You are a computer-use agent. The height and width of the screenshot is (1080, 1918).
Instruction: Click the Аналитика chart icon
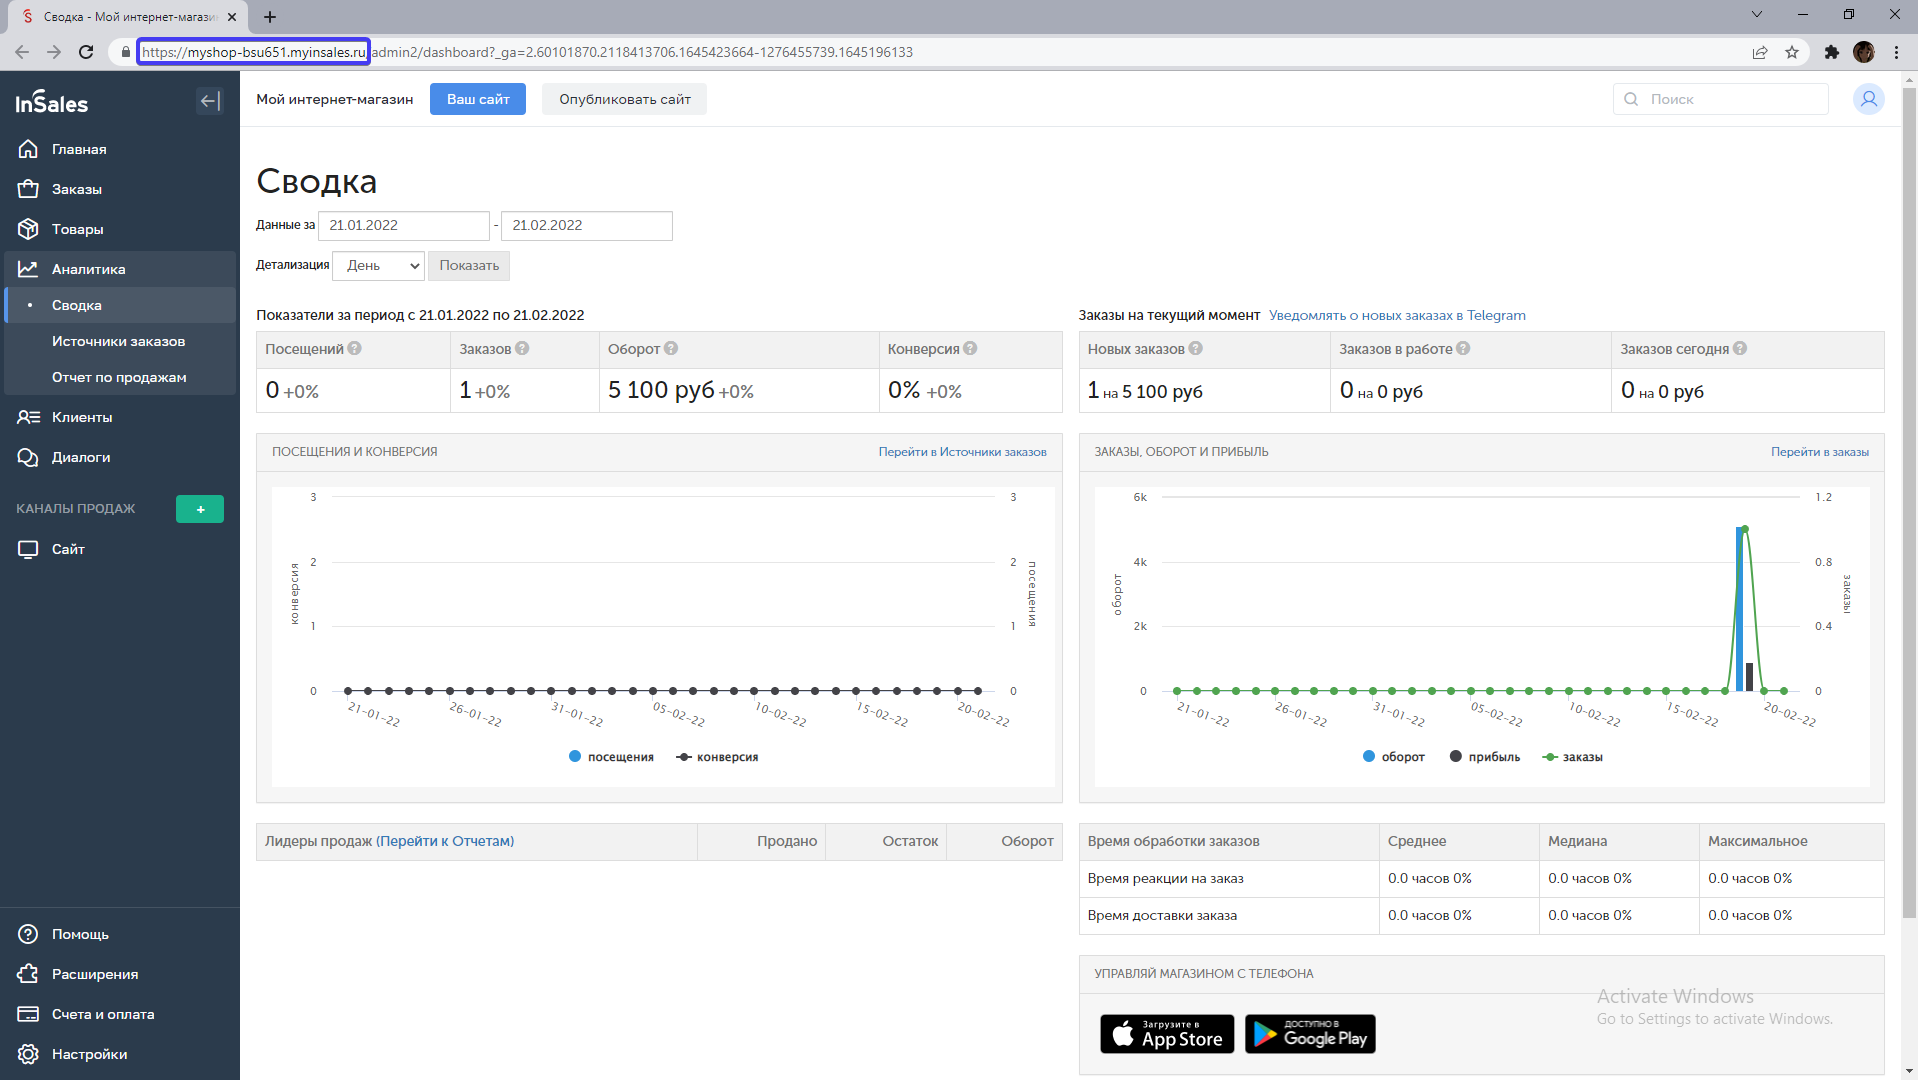(28, 269)
